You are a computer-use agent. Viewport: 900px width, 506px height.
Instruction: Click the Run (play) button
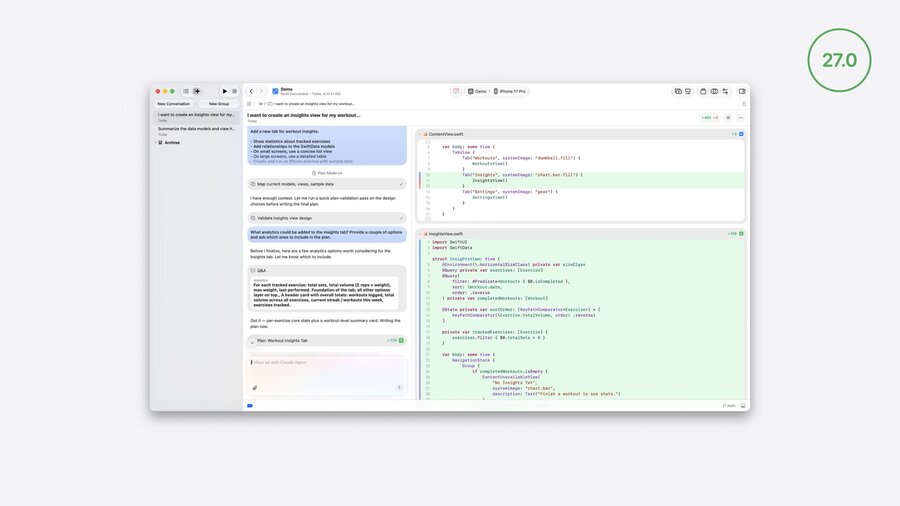[224, 91]
